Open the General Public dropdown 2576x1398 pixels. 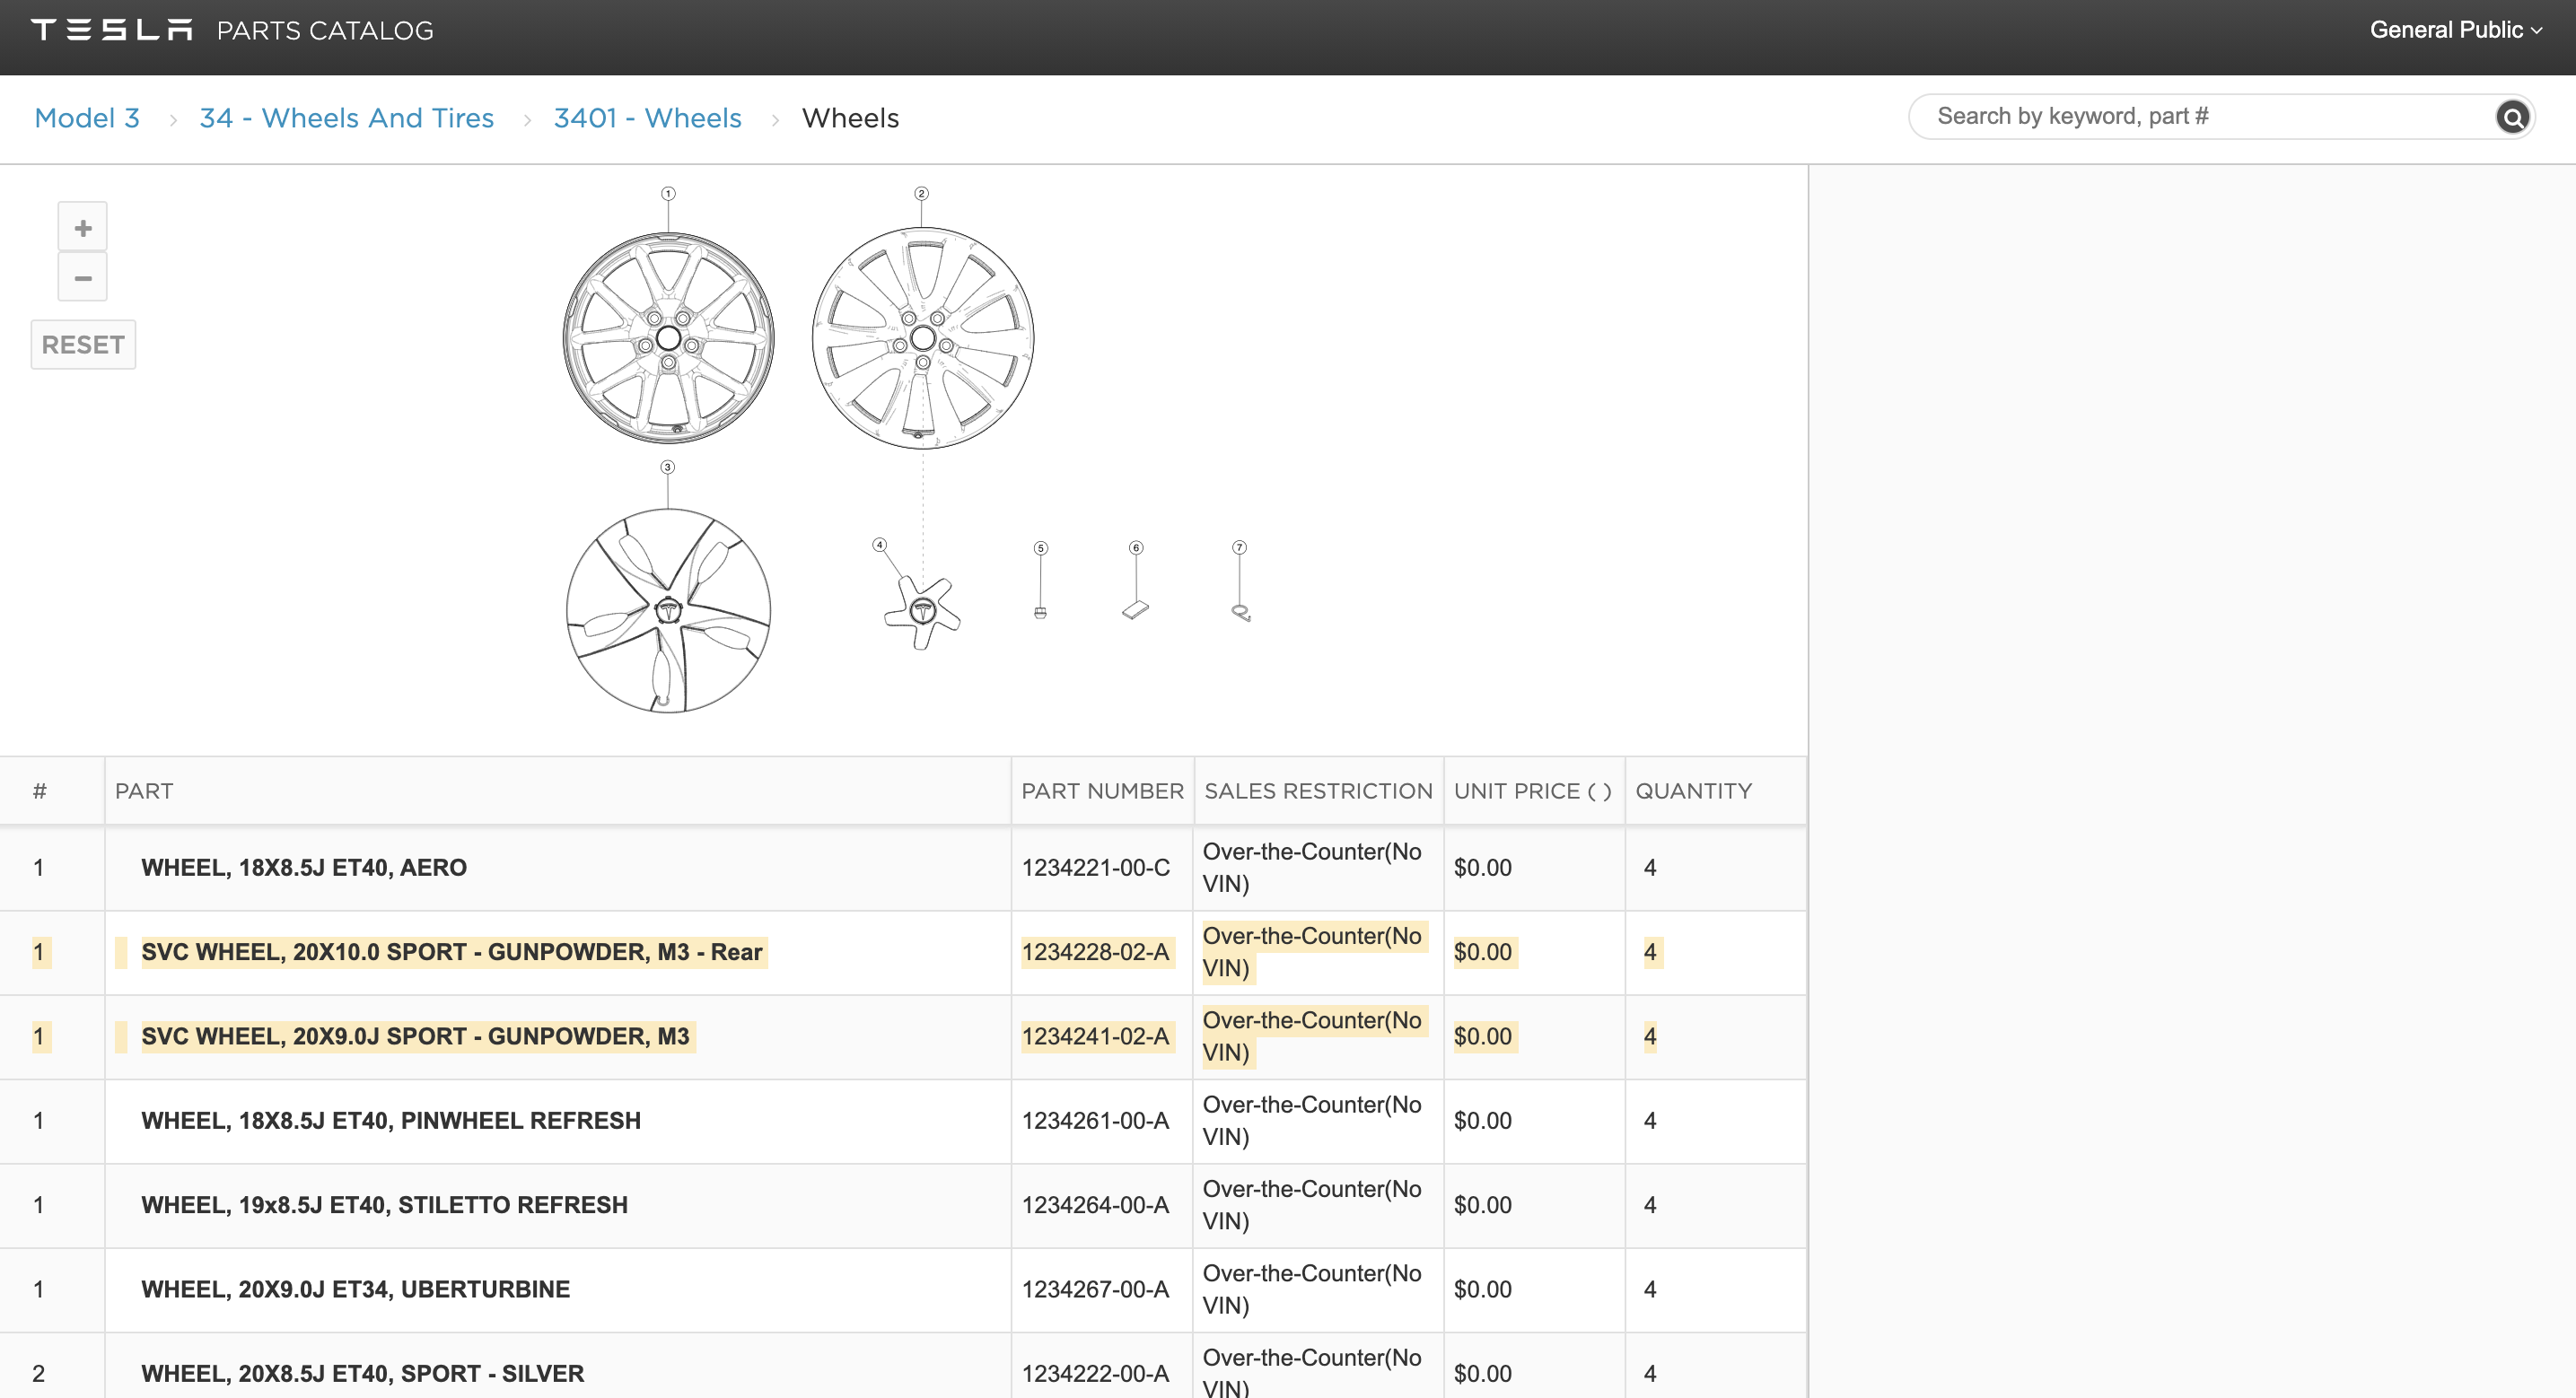[2455, 30]
